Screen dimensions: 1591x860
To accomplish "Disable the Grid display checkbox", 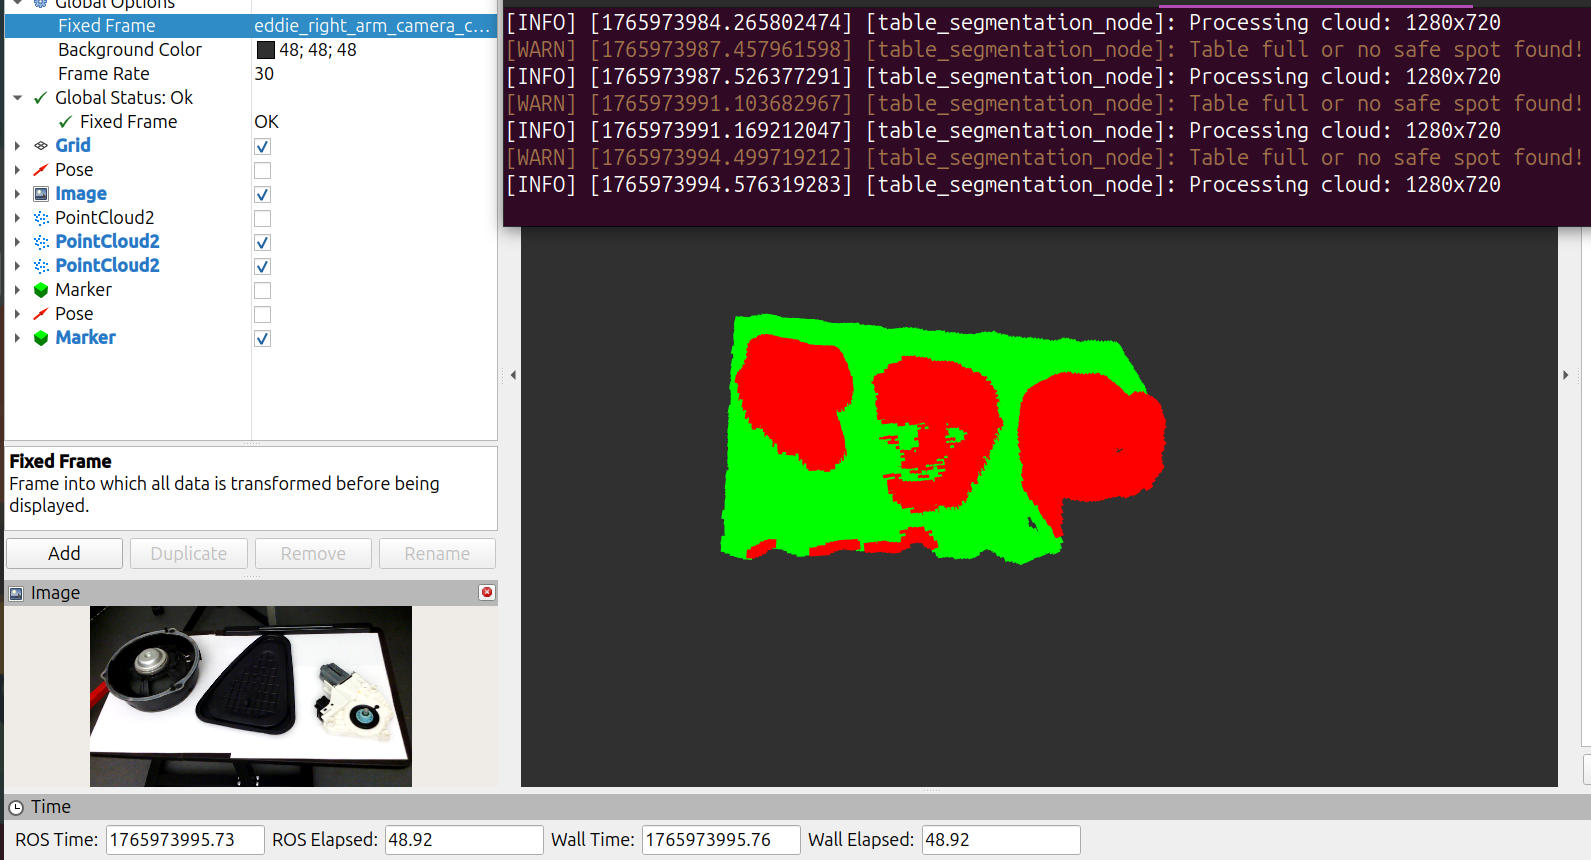I will point(263,147).
